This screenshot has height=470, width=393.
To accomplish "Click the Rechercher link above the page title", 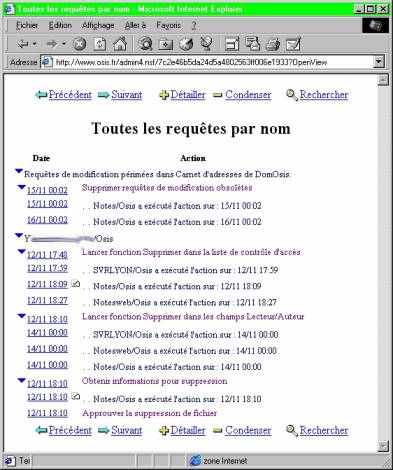I will click(324, 95).
